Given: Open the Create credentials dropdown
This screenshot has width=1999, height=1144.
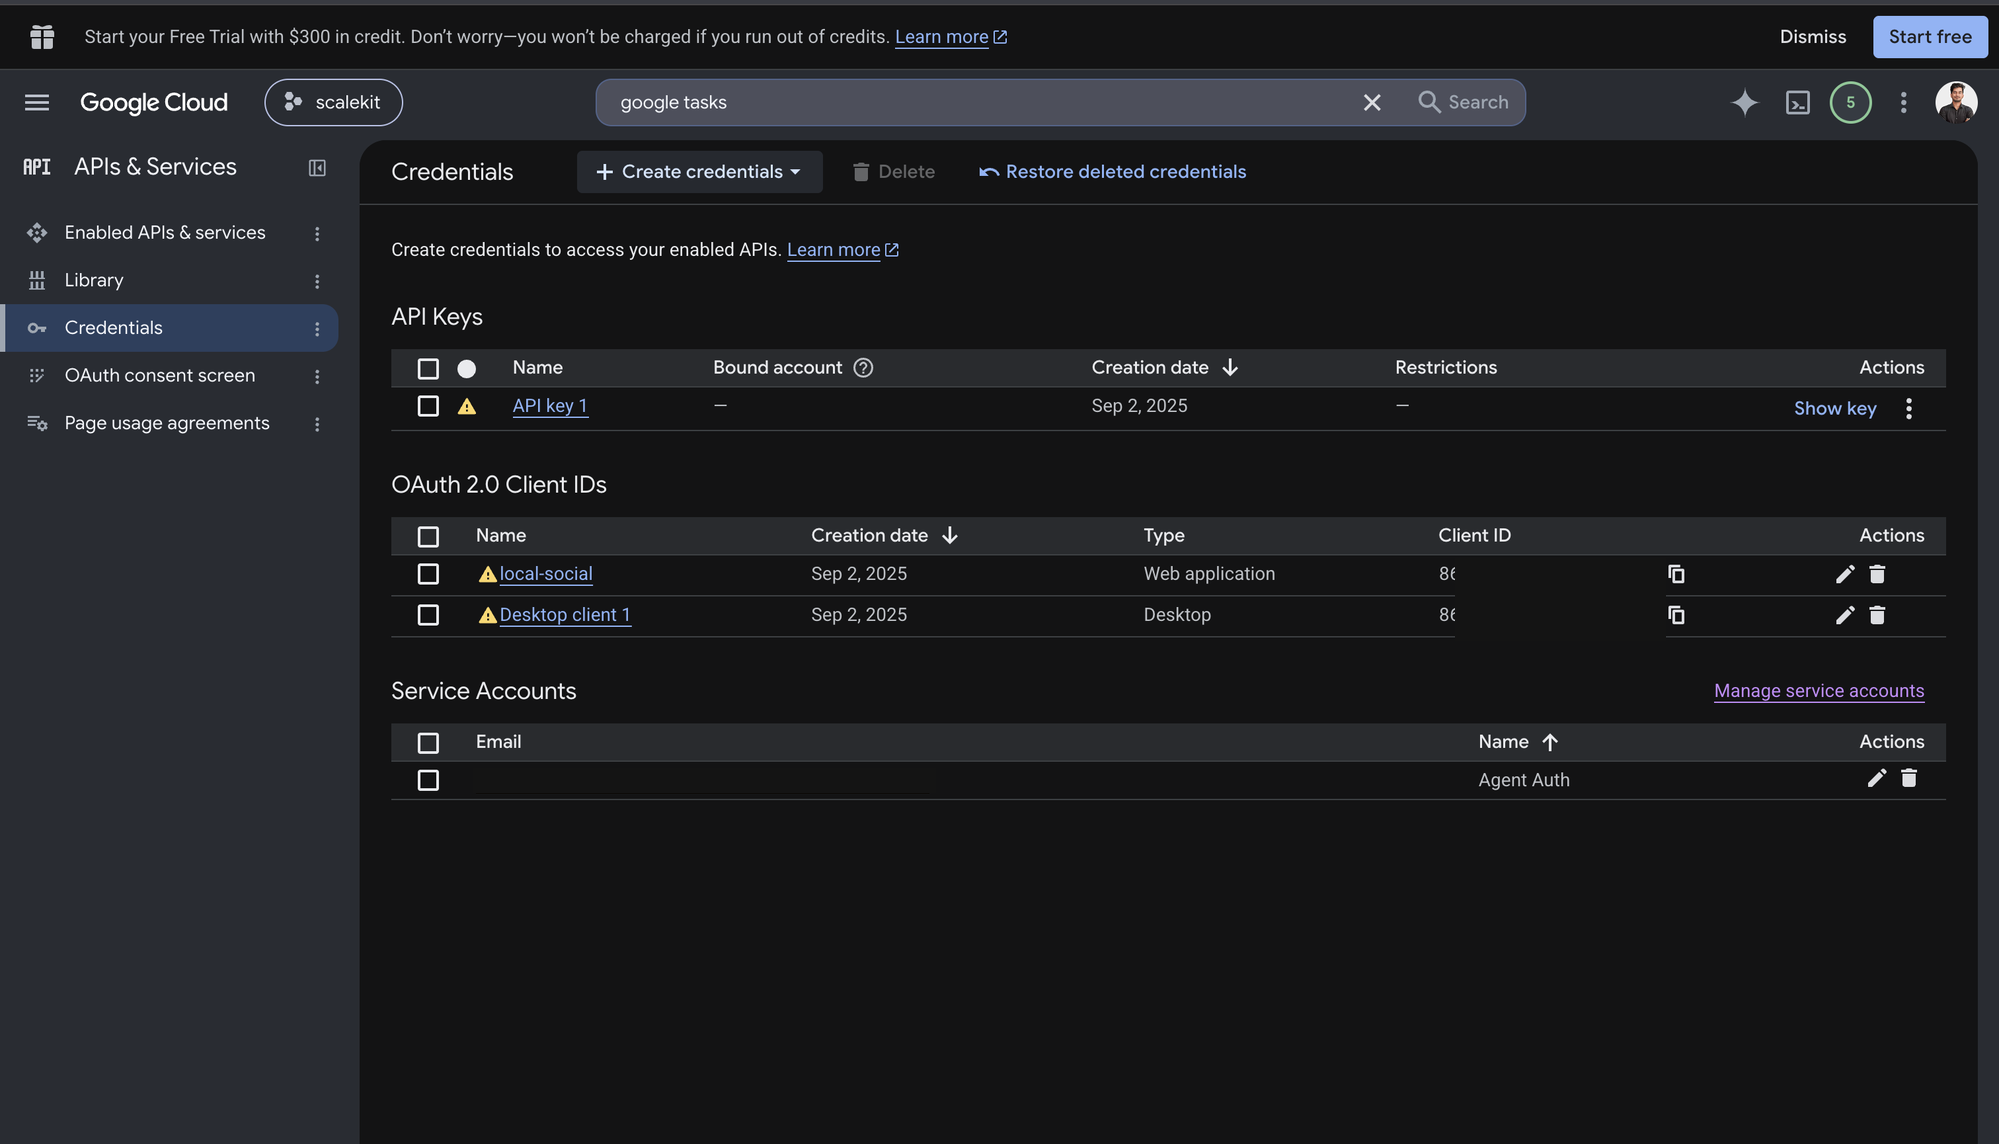Looking at the screenshot, I should click(x=699, y=172).
